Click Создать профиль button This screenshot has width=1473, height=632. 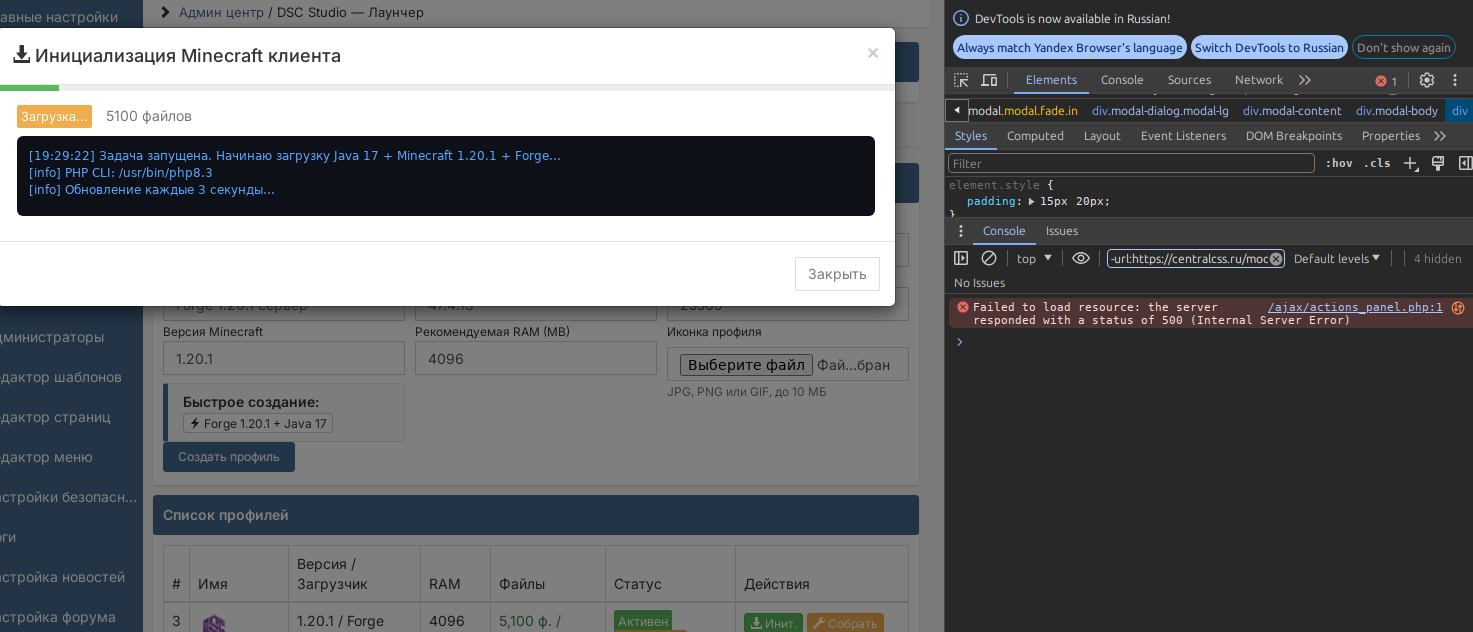tap(229, 457)
